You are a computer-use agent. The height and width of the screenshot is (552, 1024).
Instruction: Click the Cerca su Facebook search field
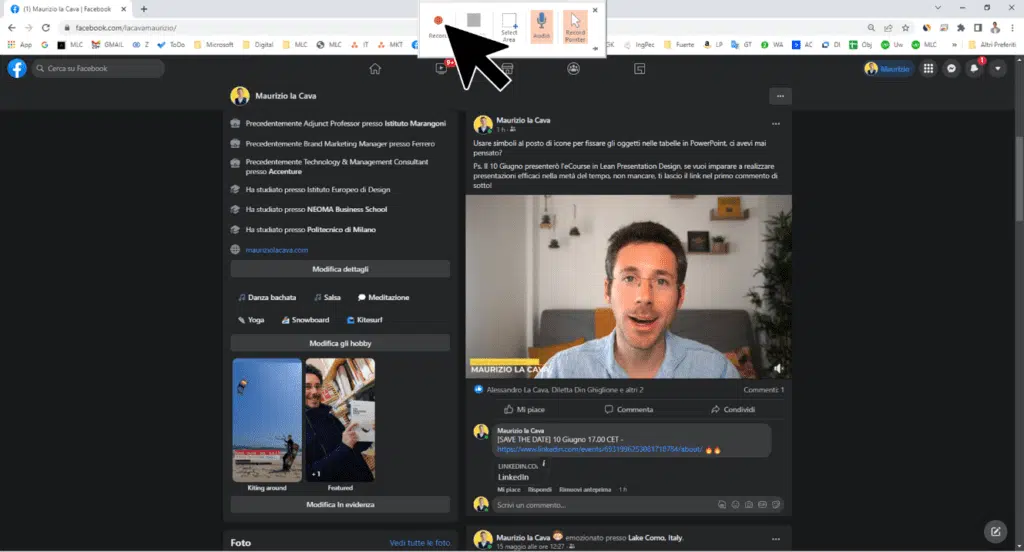pyautogui.click(x=95, y=69)
